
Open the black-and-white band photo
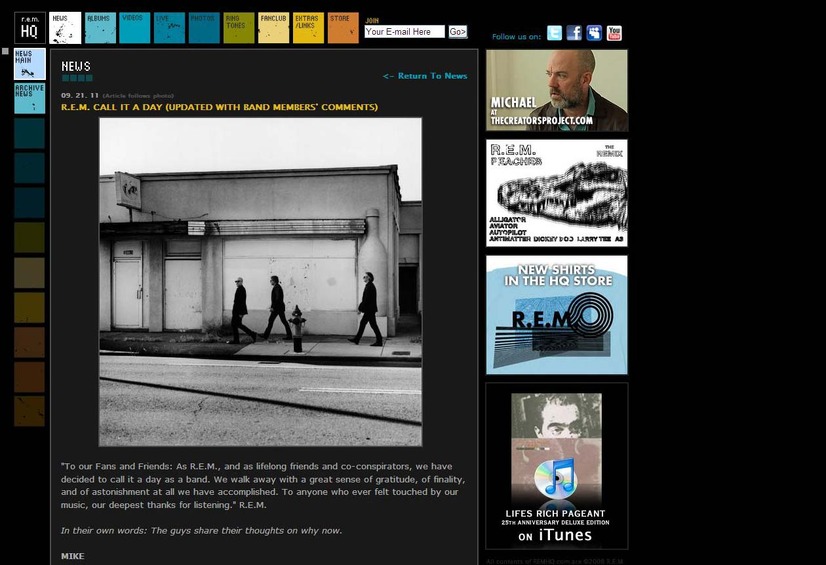pos(260,282)
